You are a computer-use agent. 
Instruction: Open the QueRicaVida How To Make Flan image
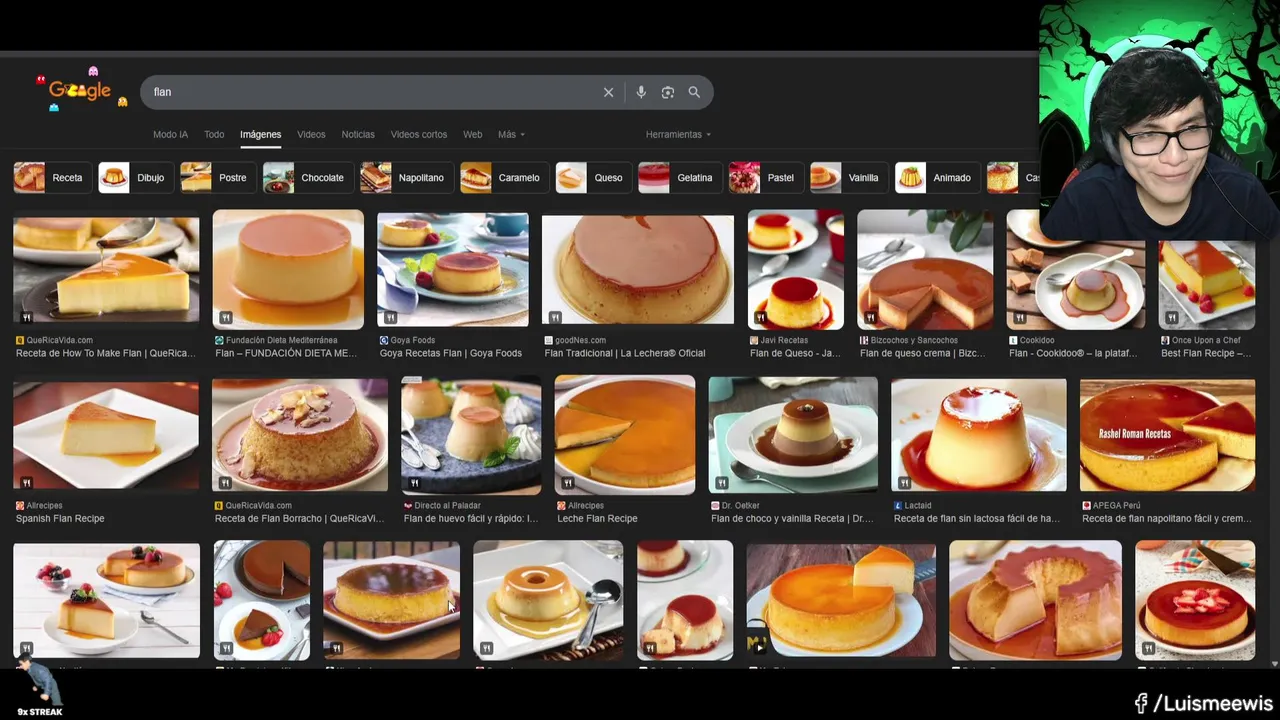click(x=106, y=270)
